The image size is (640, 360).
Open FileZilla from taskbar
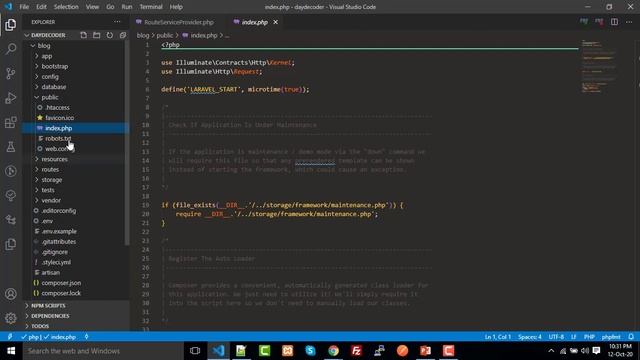tap(356, 351)
